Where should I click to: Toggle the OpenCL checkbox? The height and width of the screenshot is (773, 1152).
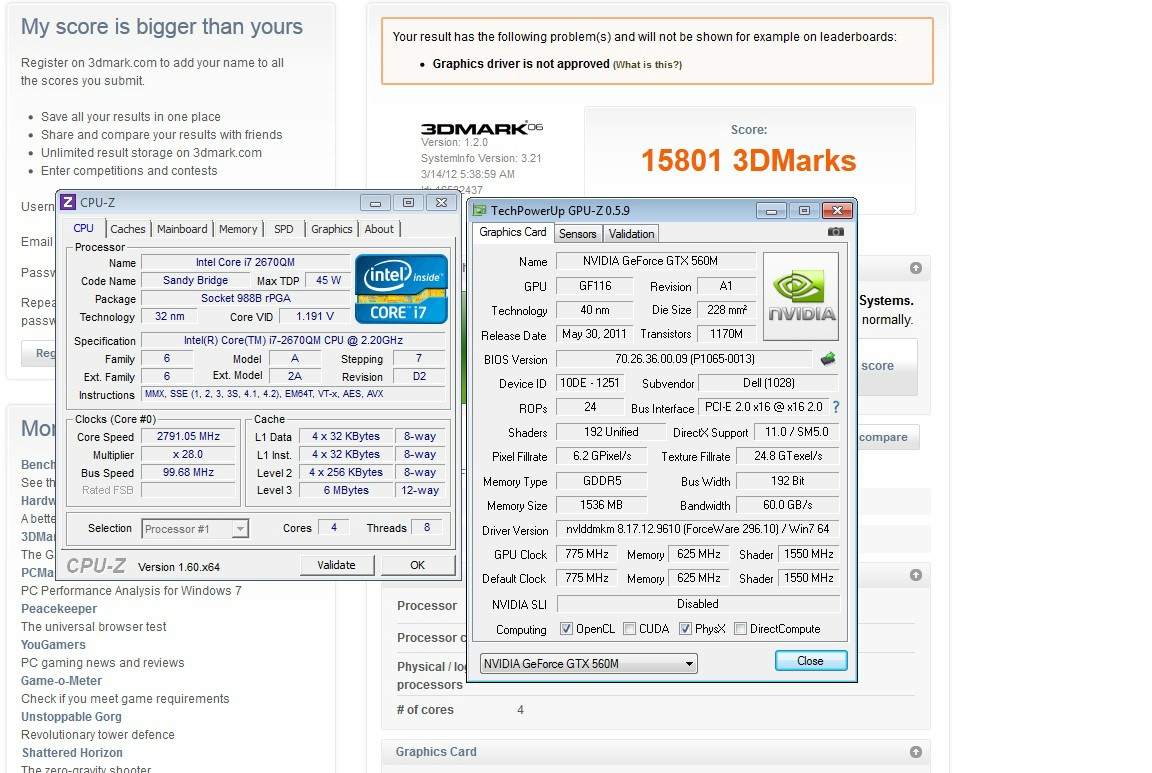click(x=566, y=629)
